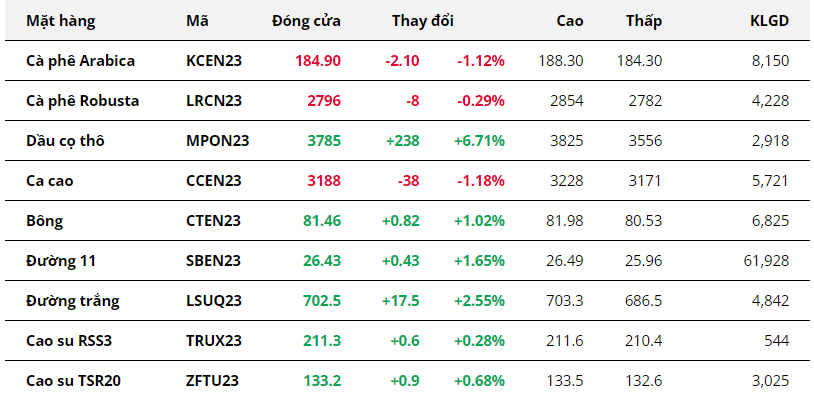Click Cao su RSS3 name
Viewport: 814px width, 398px height.
pyautogui.click(x=69, y=340)
